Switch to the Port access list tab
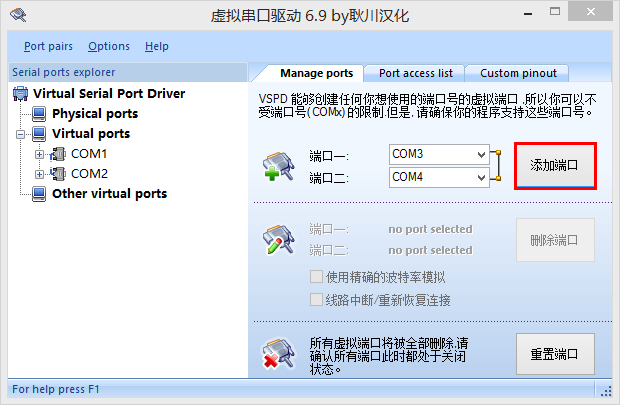The image size is (620, 405). (416, 74)
